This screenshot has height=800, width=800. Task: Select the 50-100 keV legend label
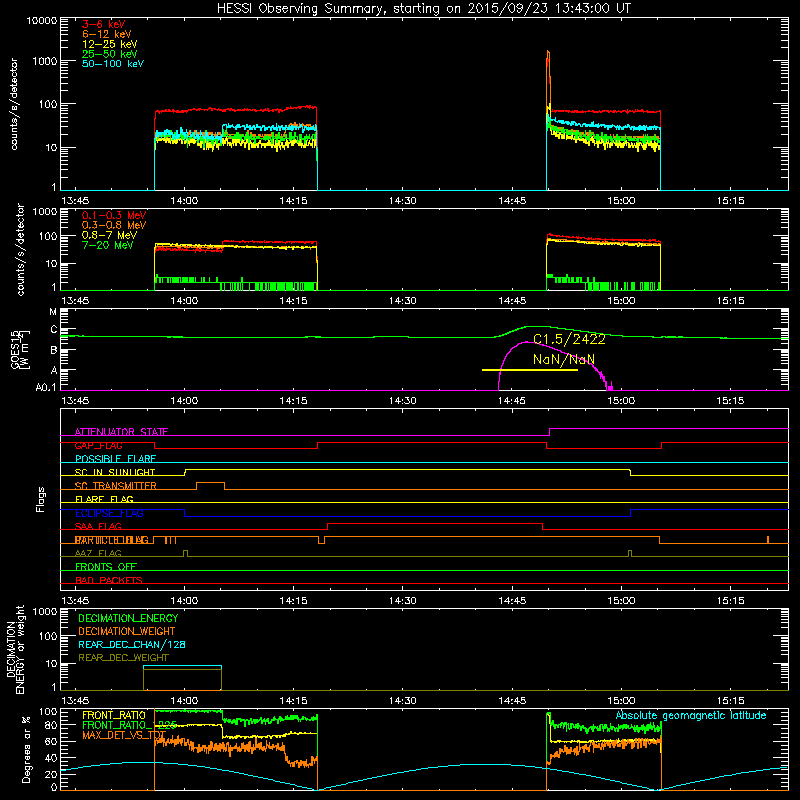click(113, 64)
